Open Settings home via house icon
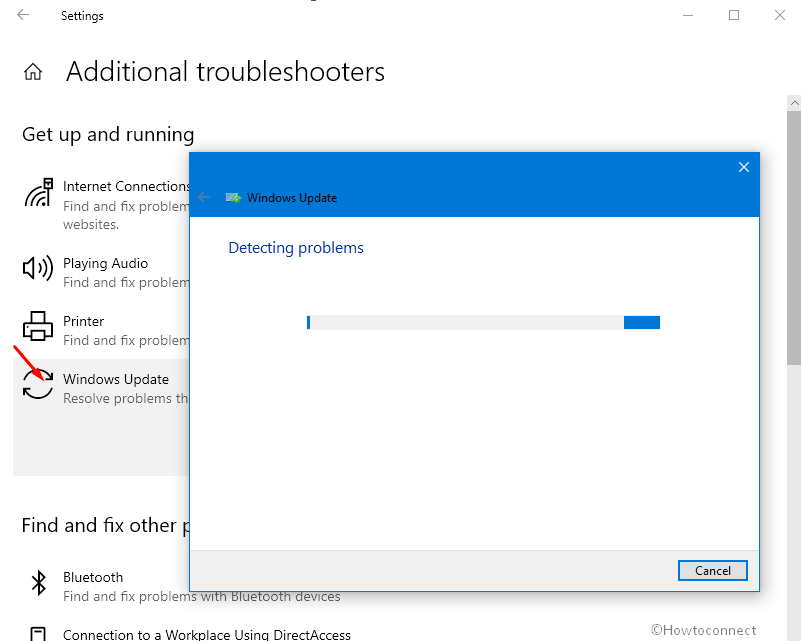The image size is (801, 641). pos(33,72)
